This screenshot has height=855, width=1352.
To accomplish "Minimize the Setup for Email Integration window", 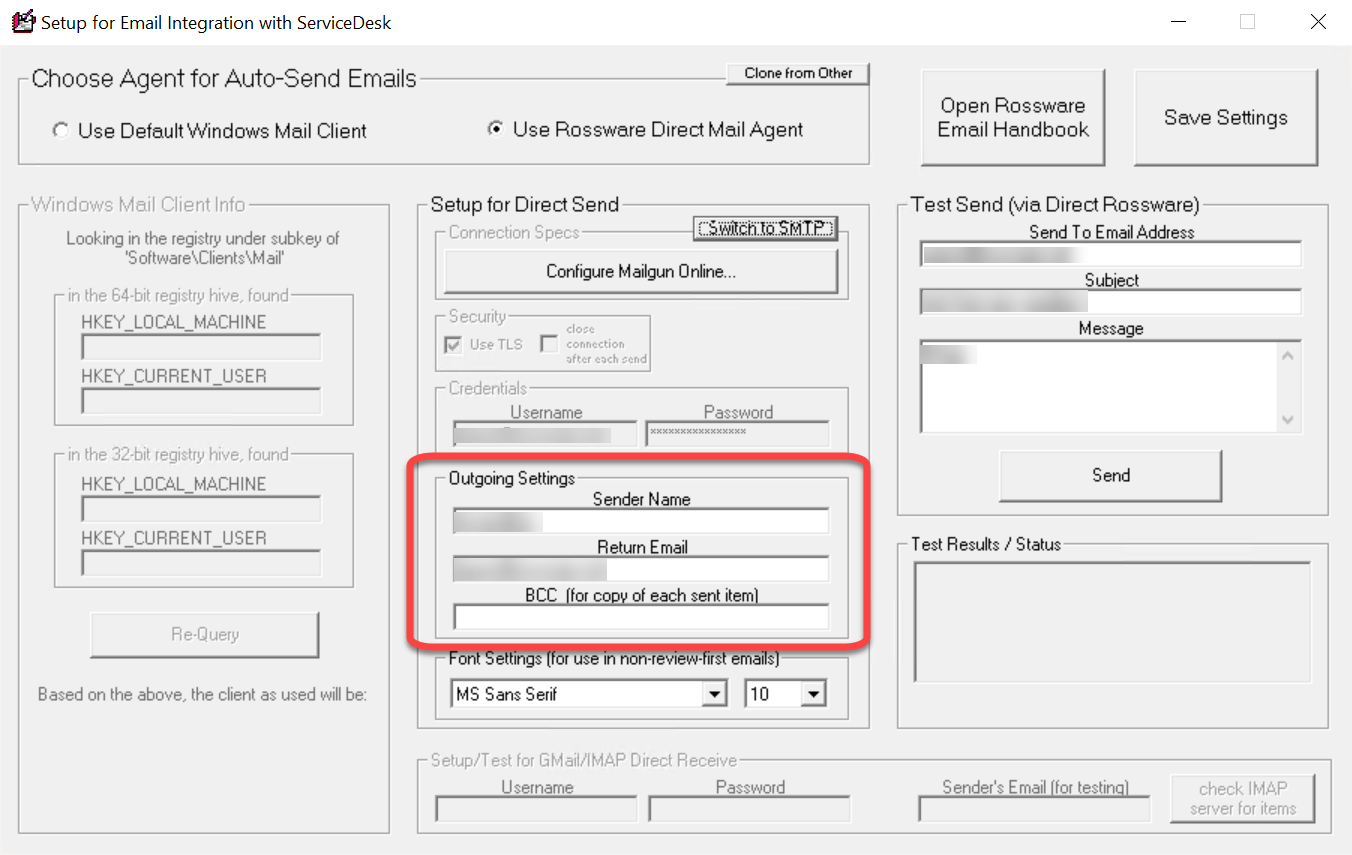I will pyautogui.click(x=1178, y=22).
